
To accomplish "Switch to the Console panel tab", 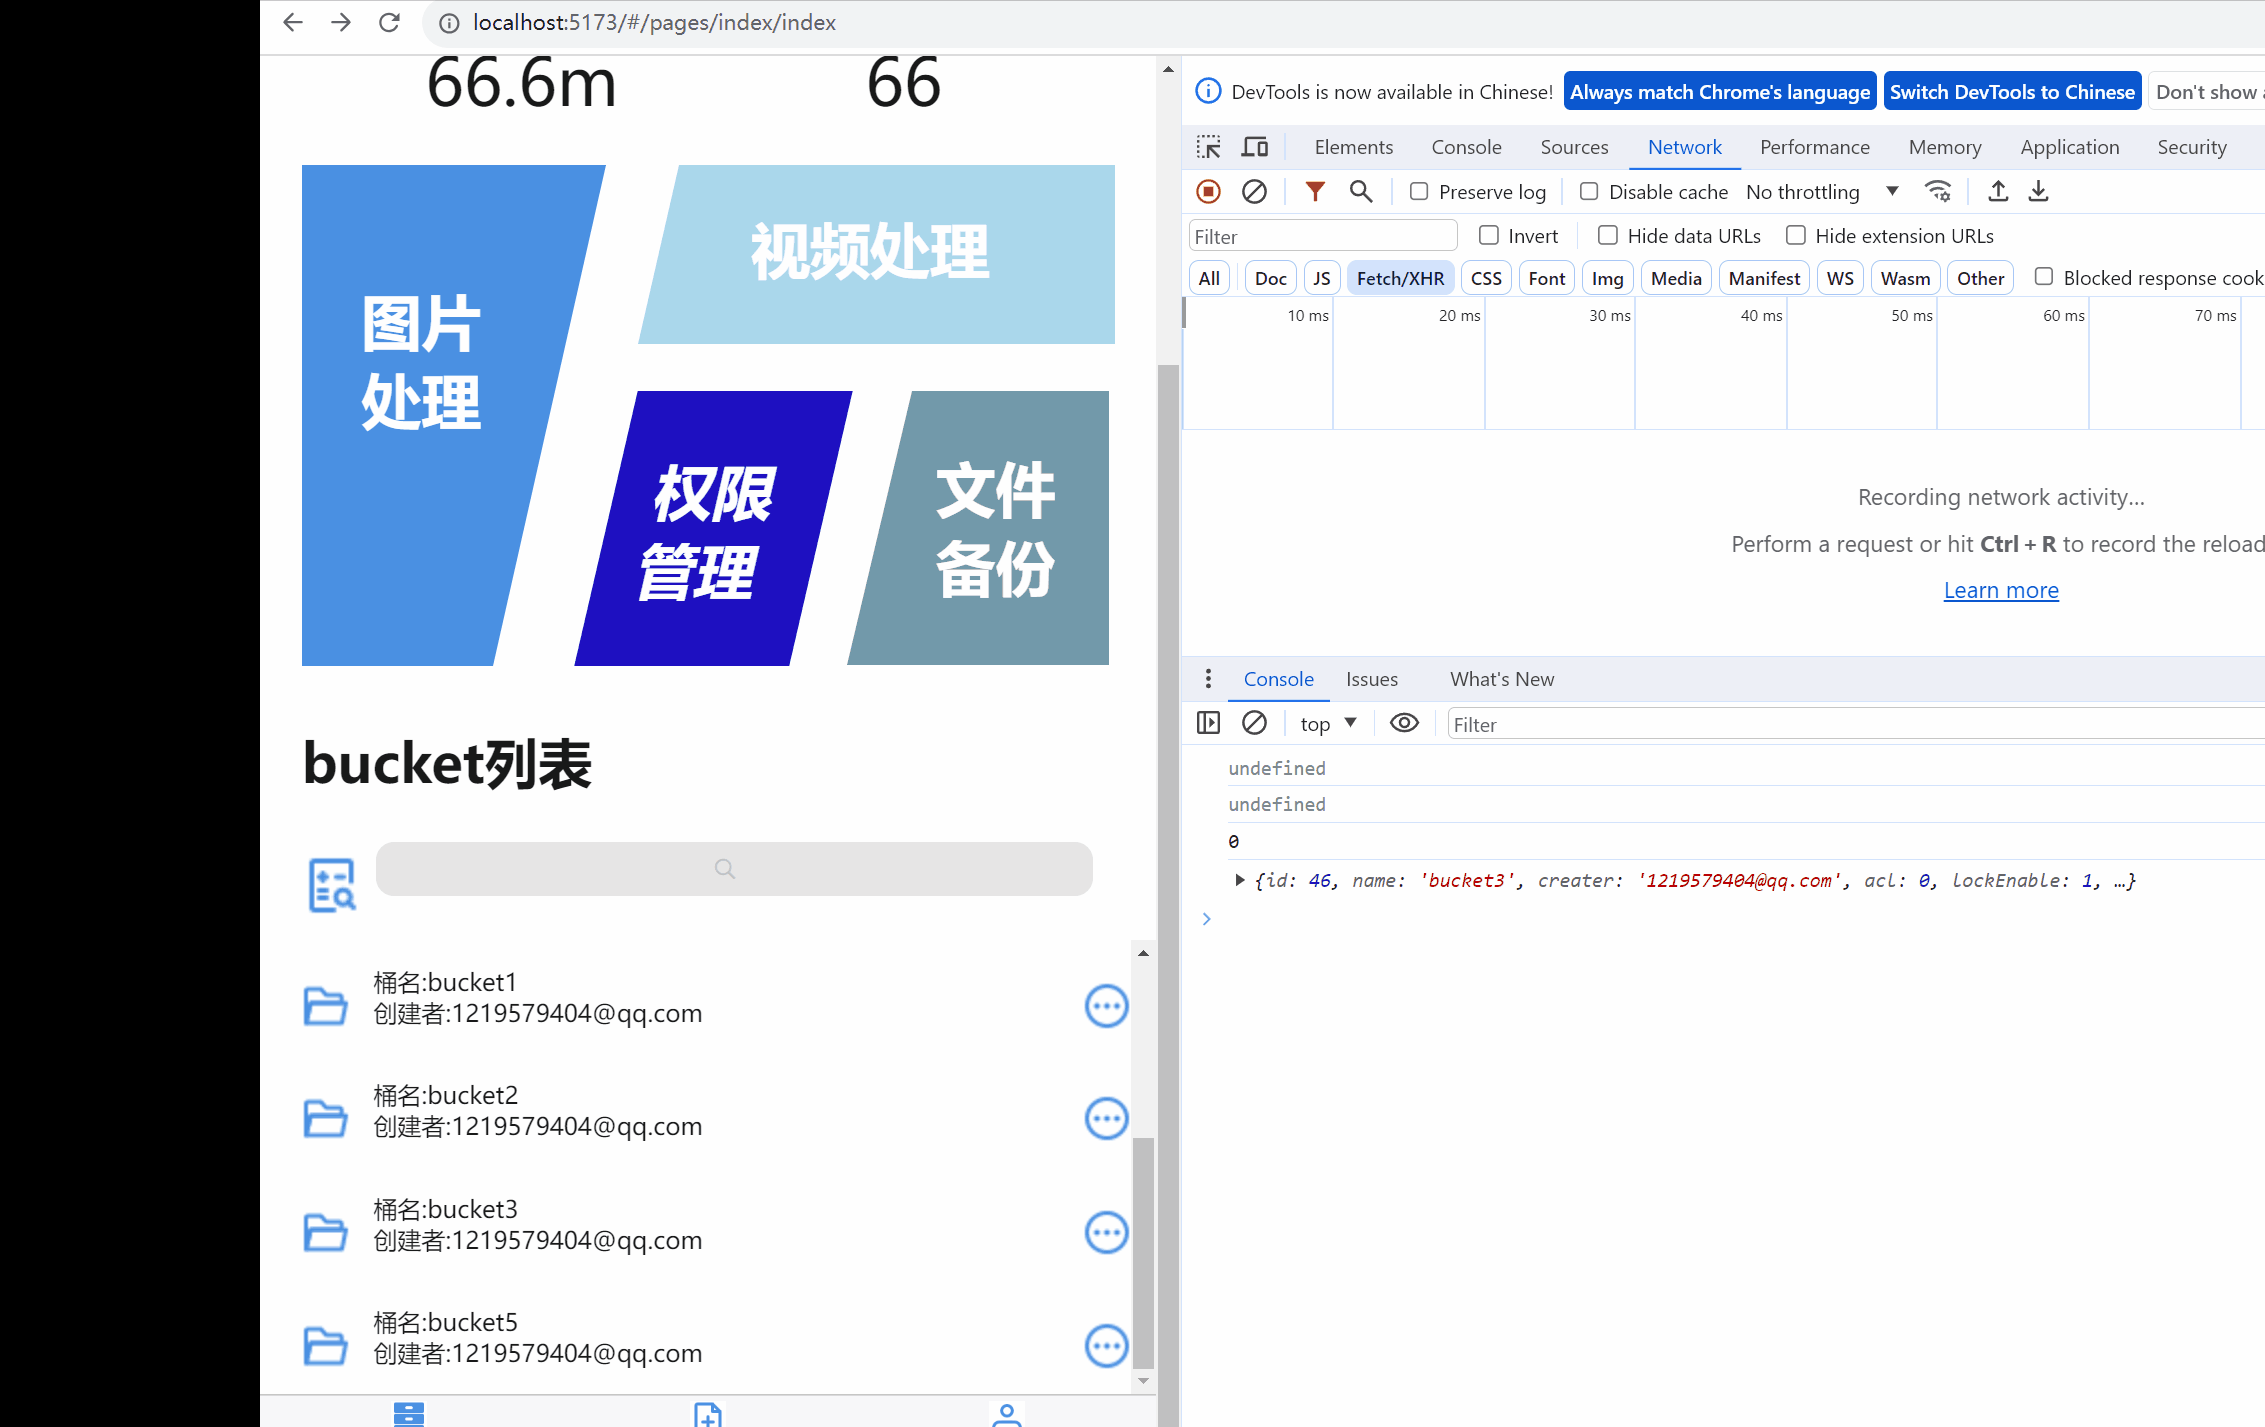I will coord(1463,146).
